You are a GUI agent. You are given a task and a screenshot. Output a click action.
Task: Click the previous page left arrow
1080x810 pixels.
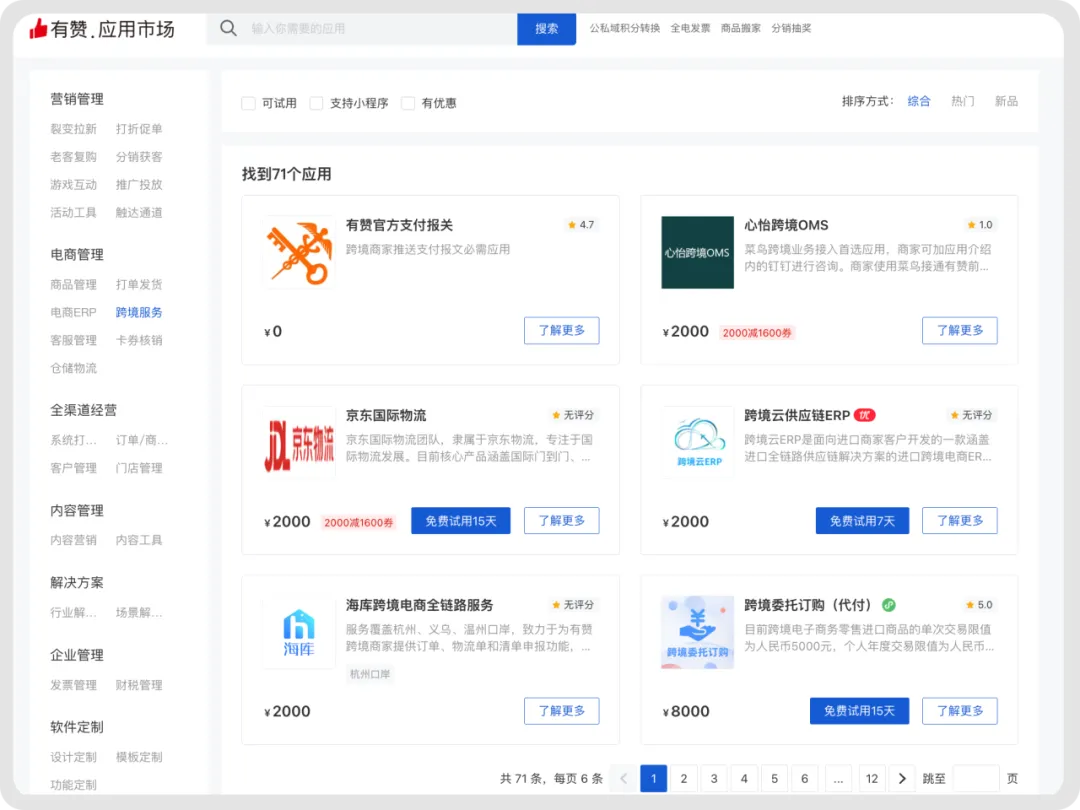click(623, 778)
